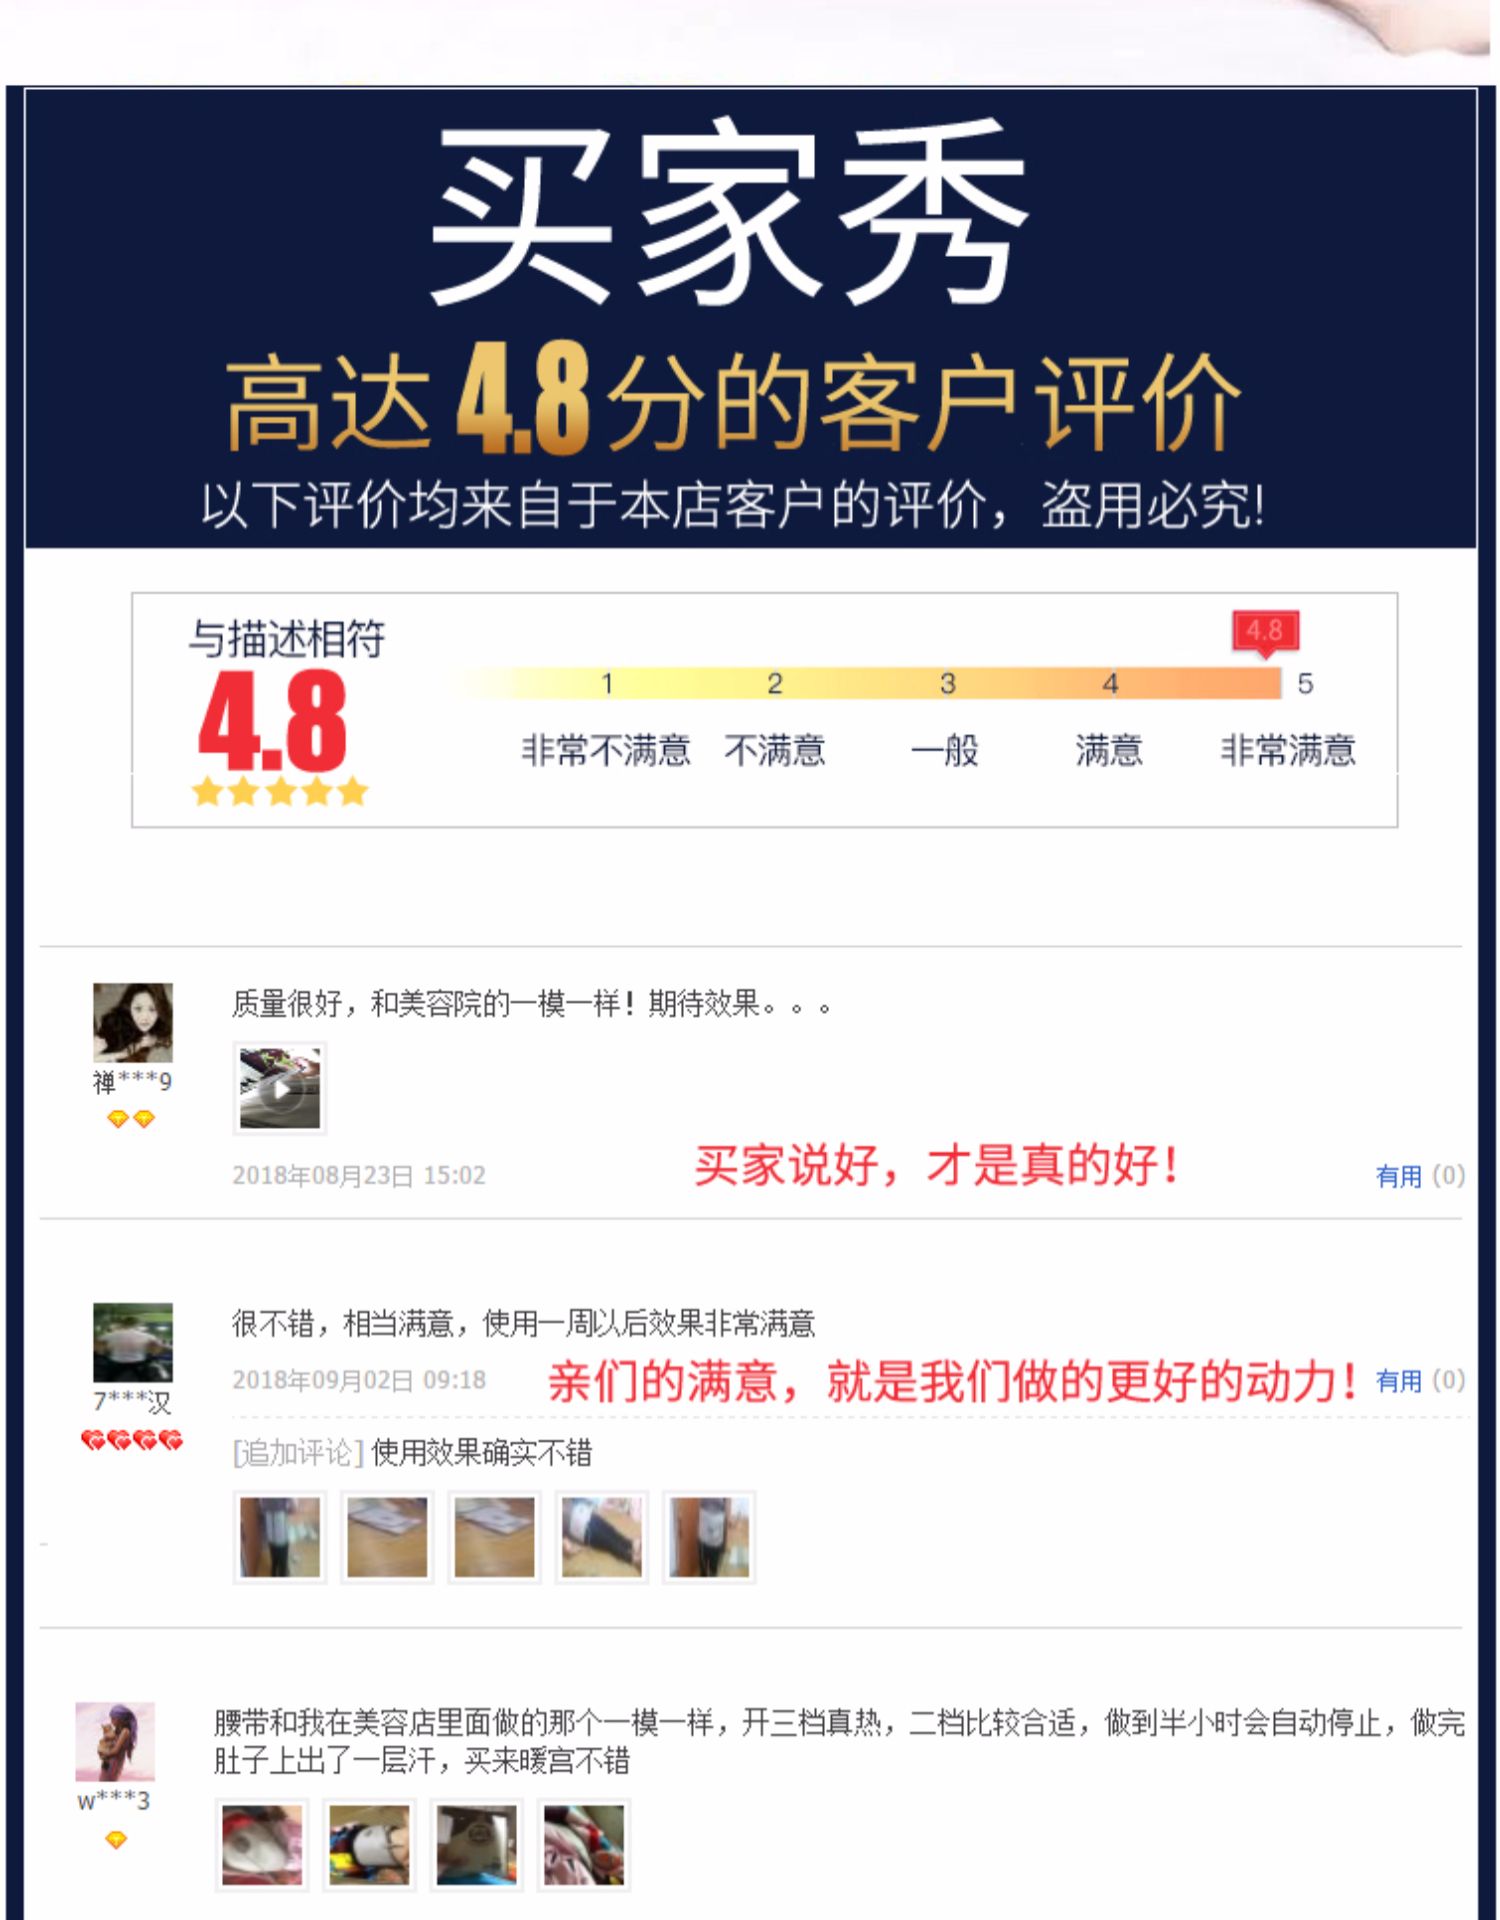The height and width of the screenshot is (1920, 1500).
Task: Open second photo in w***3 review
Action: click(369, 1844)
